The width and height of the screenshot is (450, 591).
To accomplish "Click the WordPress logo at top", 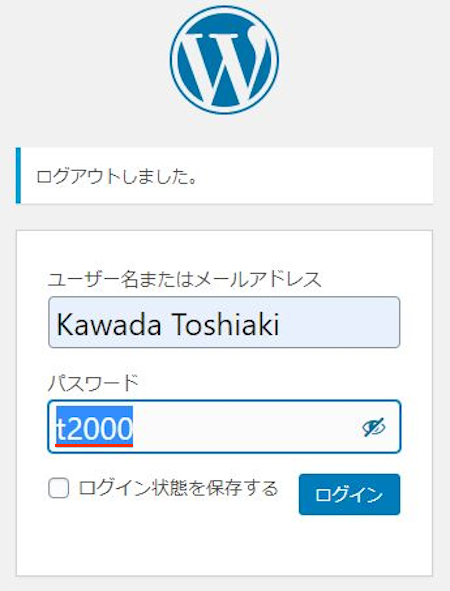I will click(x=224, y=60).
